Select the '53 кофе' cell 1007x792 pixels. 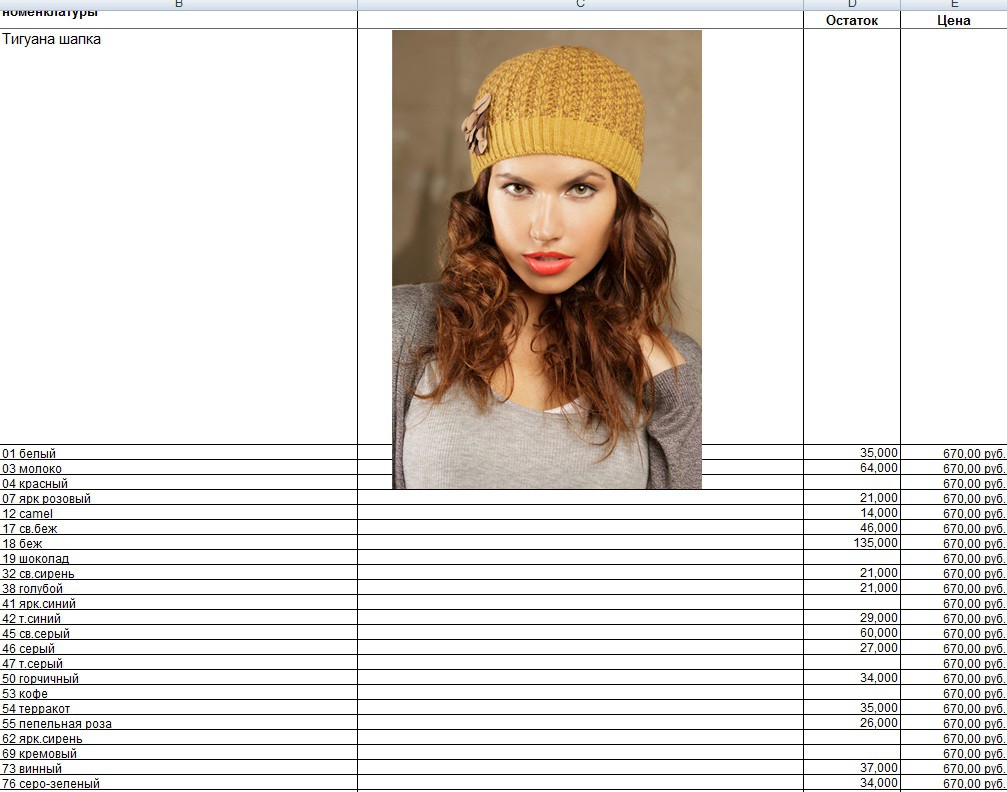click(179, 692)
